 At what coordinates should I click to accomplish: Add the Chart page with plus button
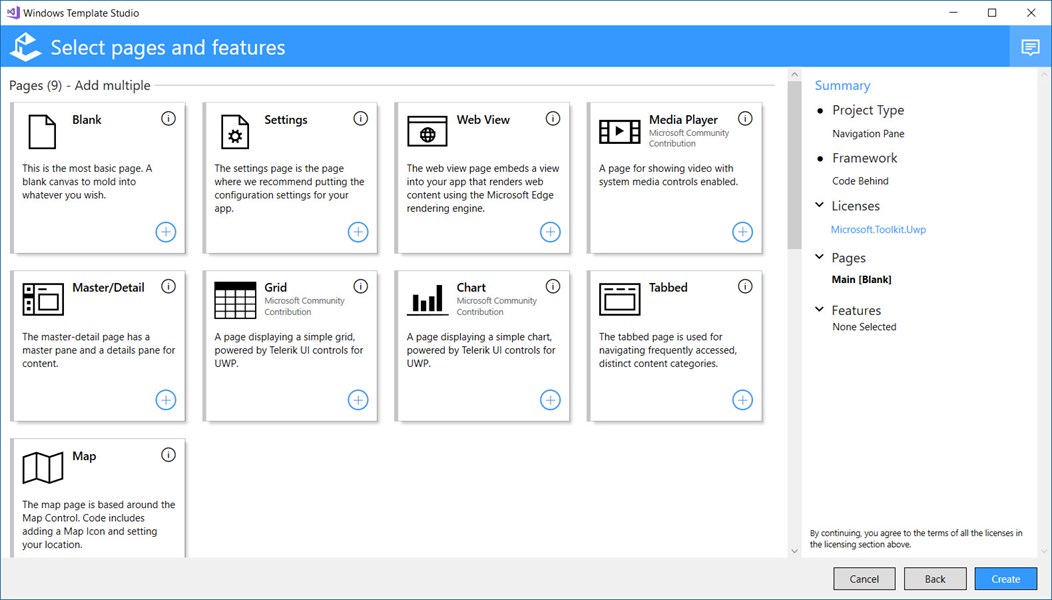pyautogui.click(x=550, y=400)
